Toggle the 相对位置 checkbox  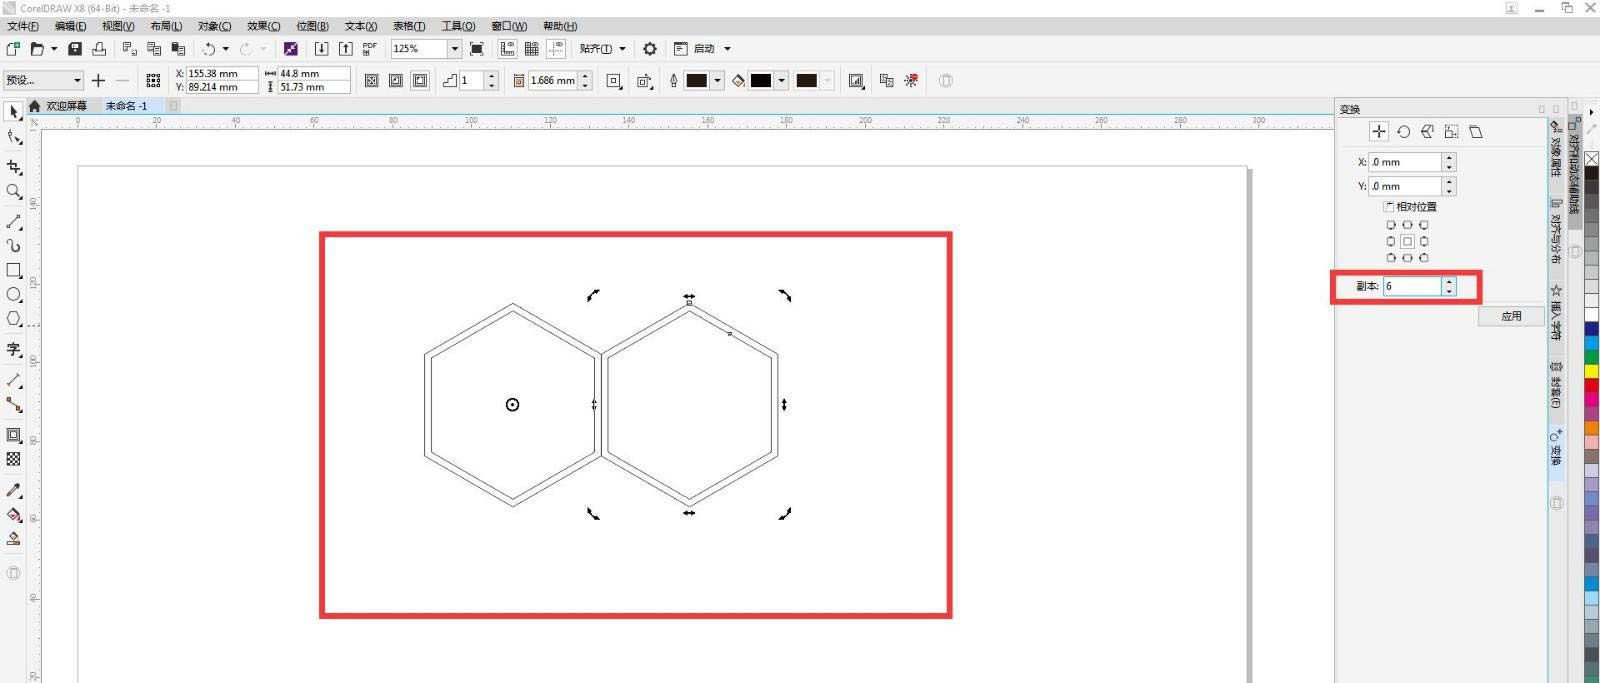1389,206
